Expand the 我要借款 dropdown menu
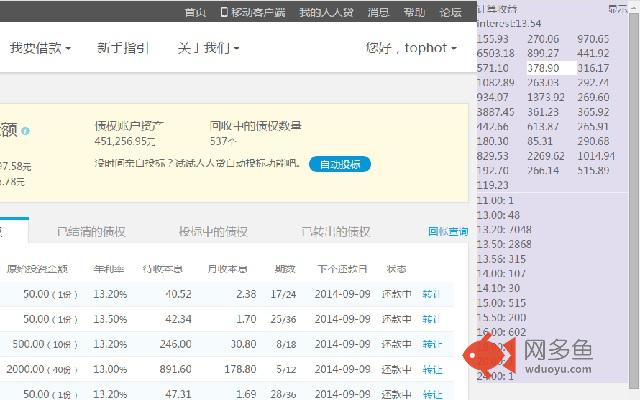 pos(40,48)
